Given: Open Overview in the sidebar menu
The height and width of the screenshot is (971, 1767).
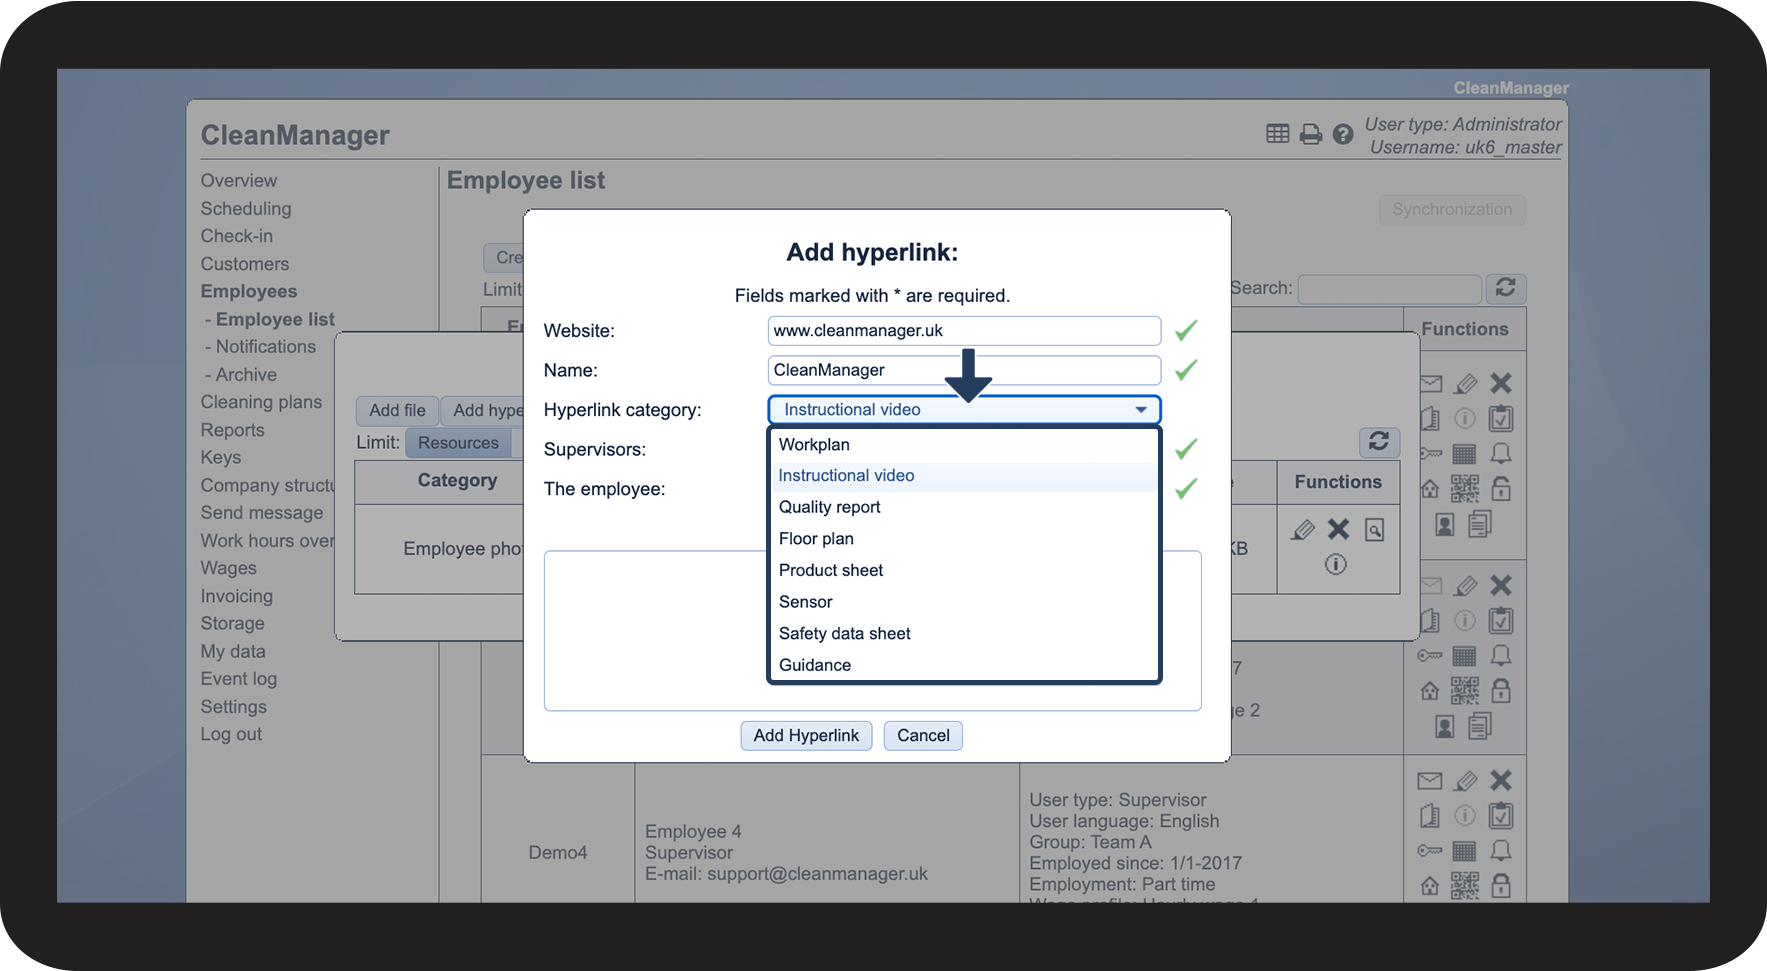Looking at the screenshot, I should 239,181.
